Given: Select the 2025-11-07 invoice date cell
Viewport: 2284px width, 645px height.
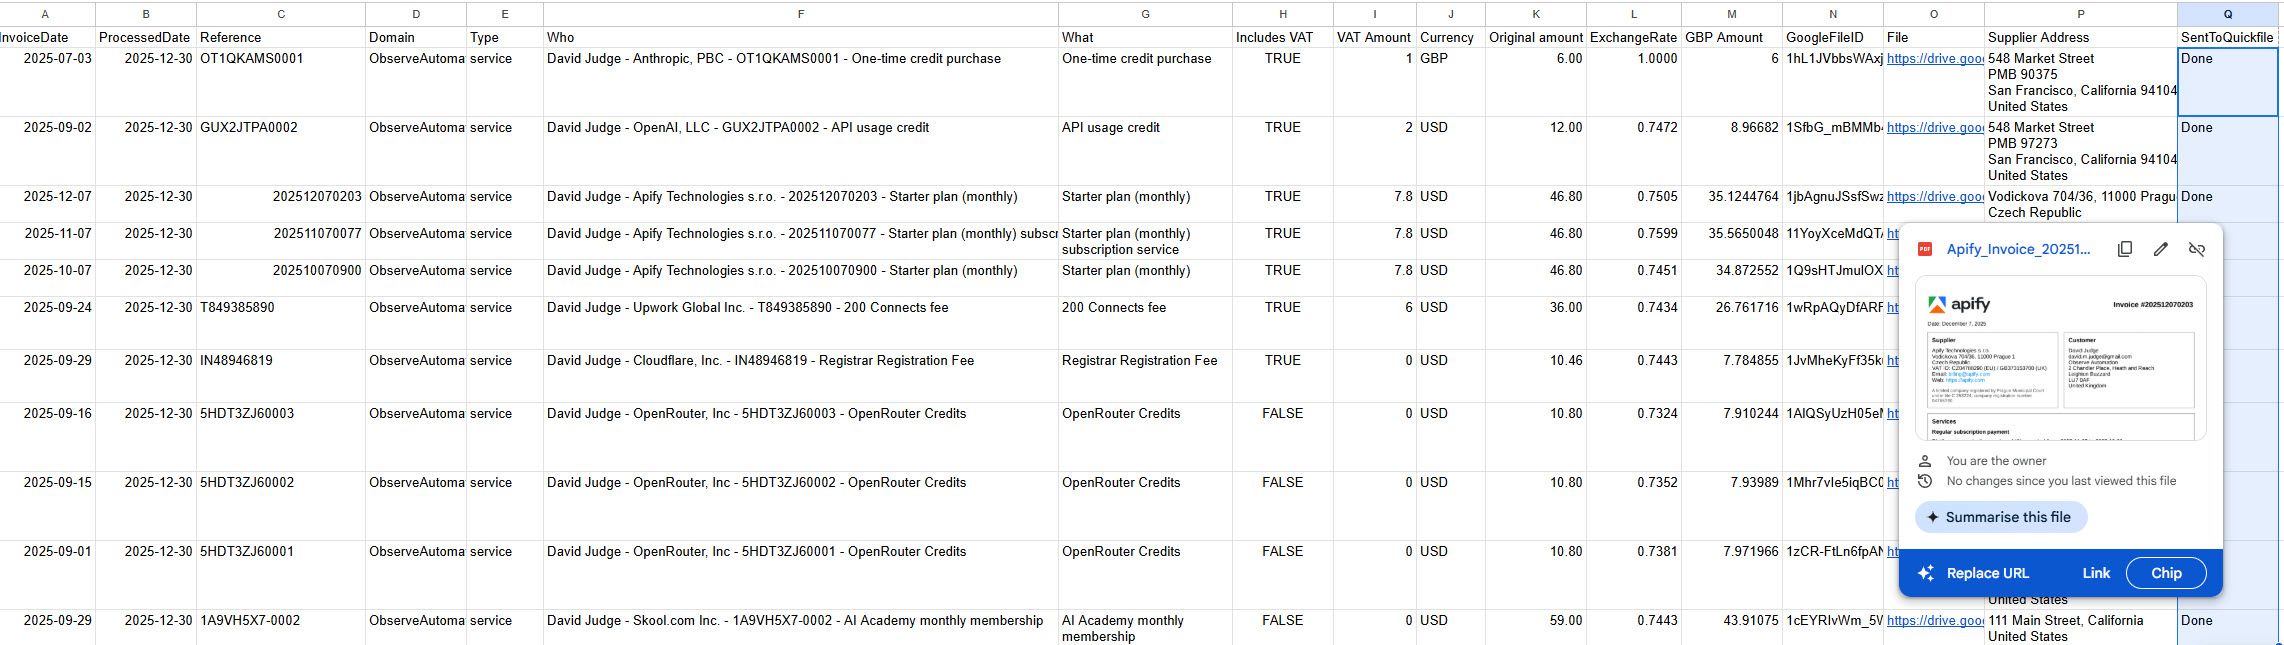Looking at the screenshot, I should coord(48,241).
